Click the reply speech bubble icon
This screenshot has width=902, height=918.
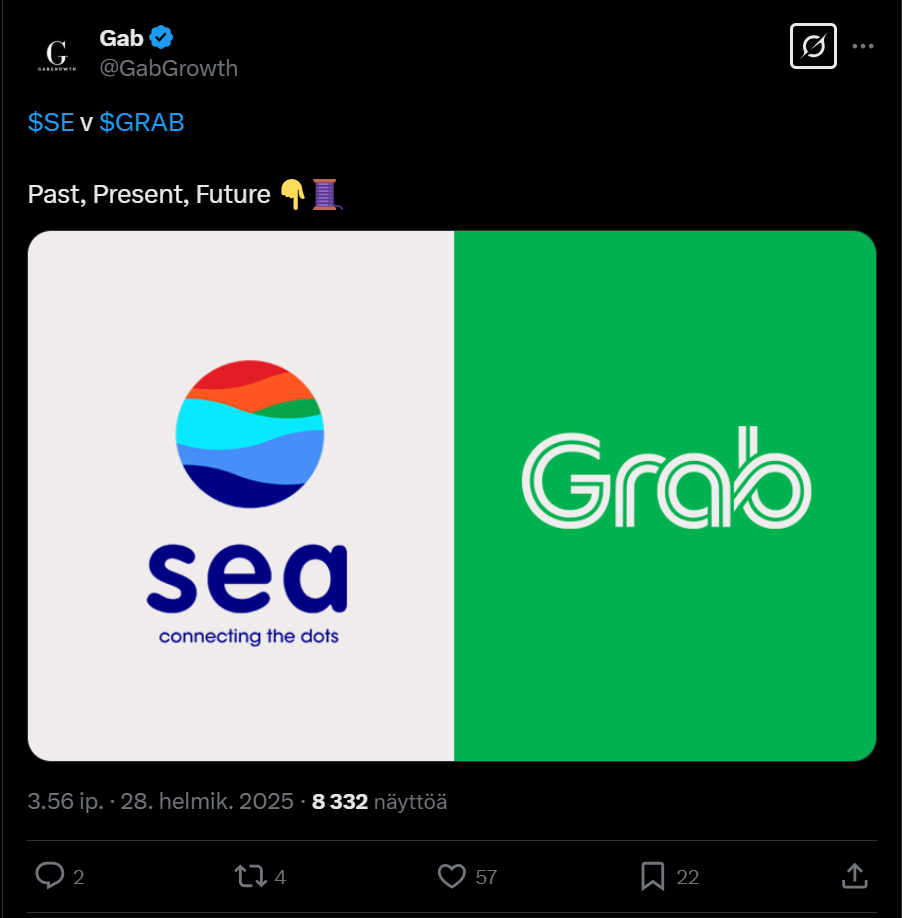click(x=50, y=877)
